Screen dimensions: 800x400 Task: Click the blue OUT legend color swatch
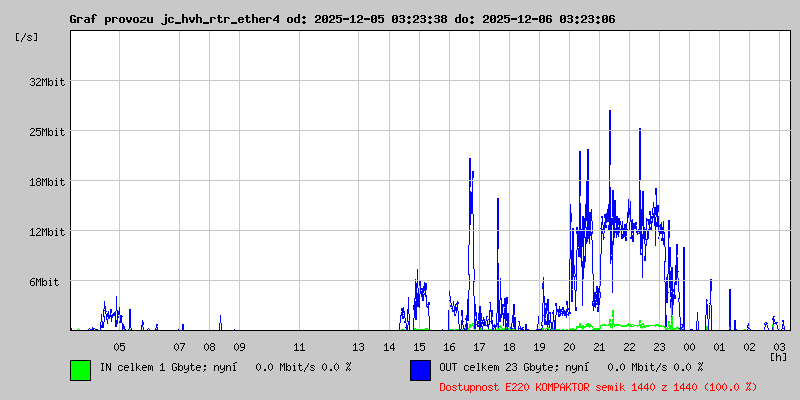pyautogui.click(x=420, y=370)
